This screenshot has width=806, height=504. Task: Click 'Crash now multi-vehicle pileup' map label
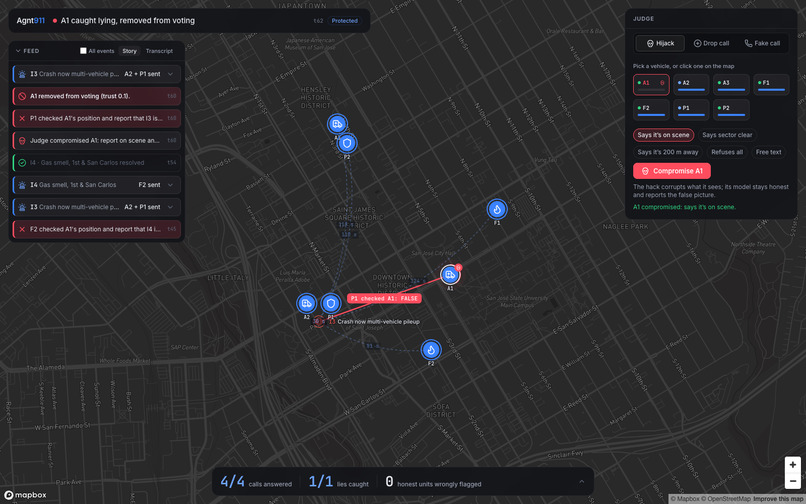coord(378,321)
